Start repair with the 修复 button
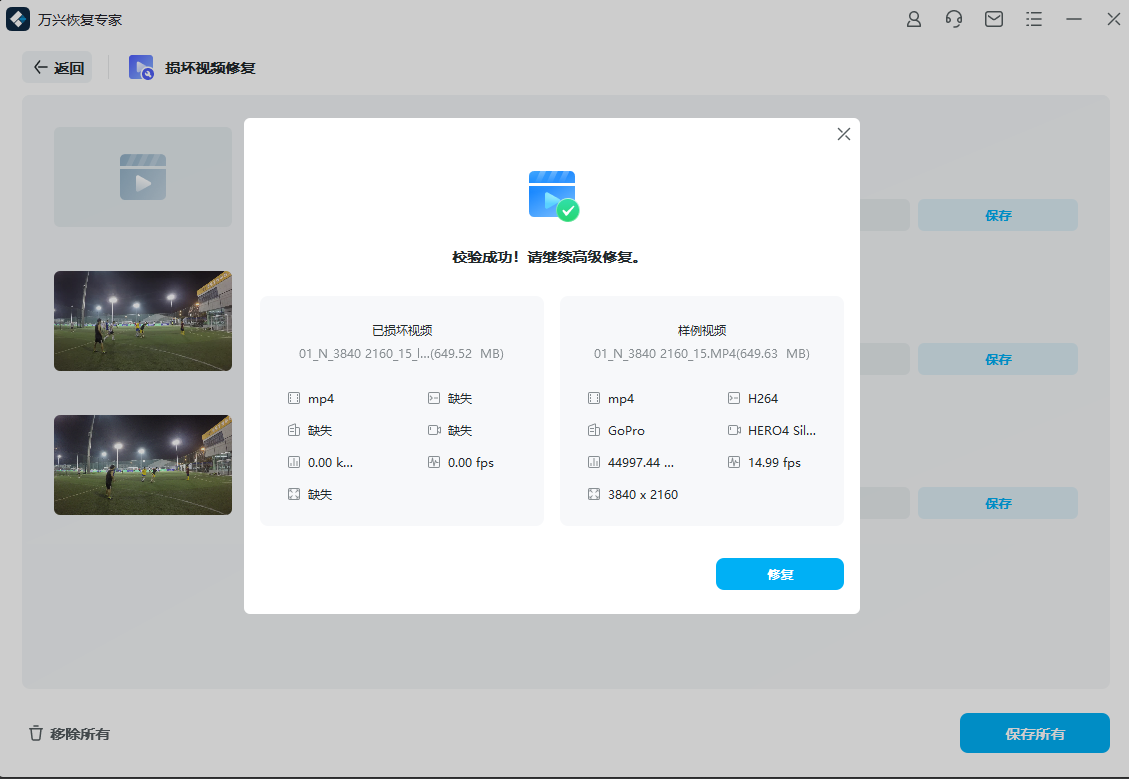The width and height of the screenshot is (1129, 779). point(779,573)
